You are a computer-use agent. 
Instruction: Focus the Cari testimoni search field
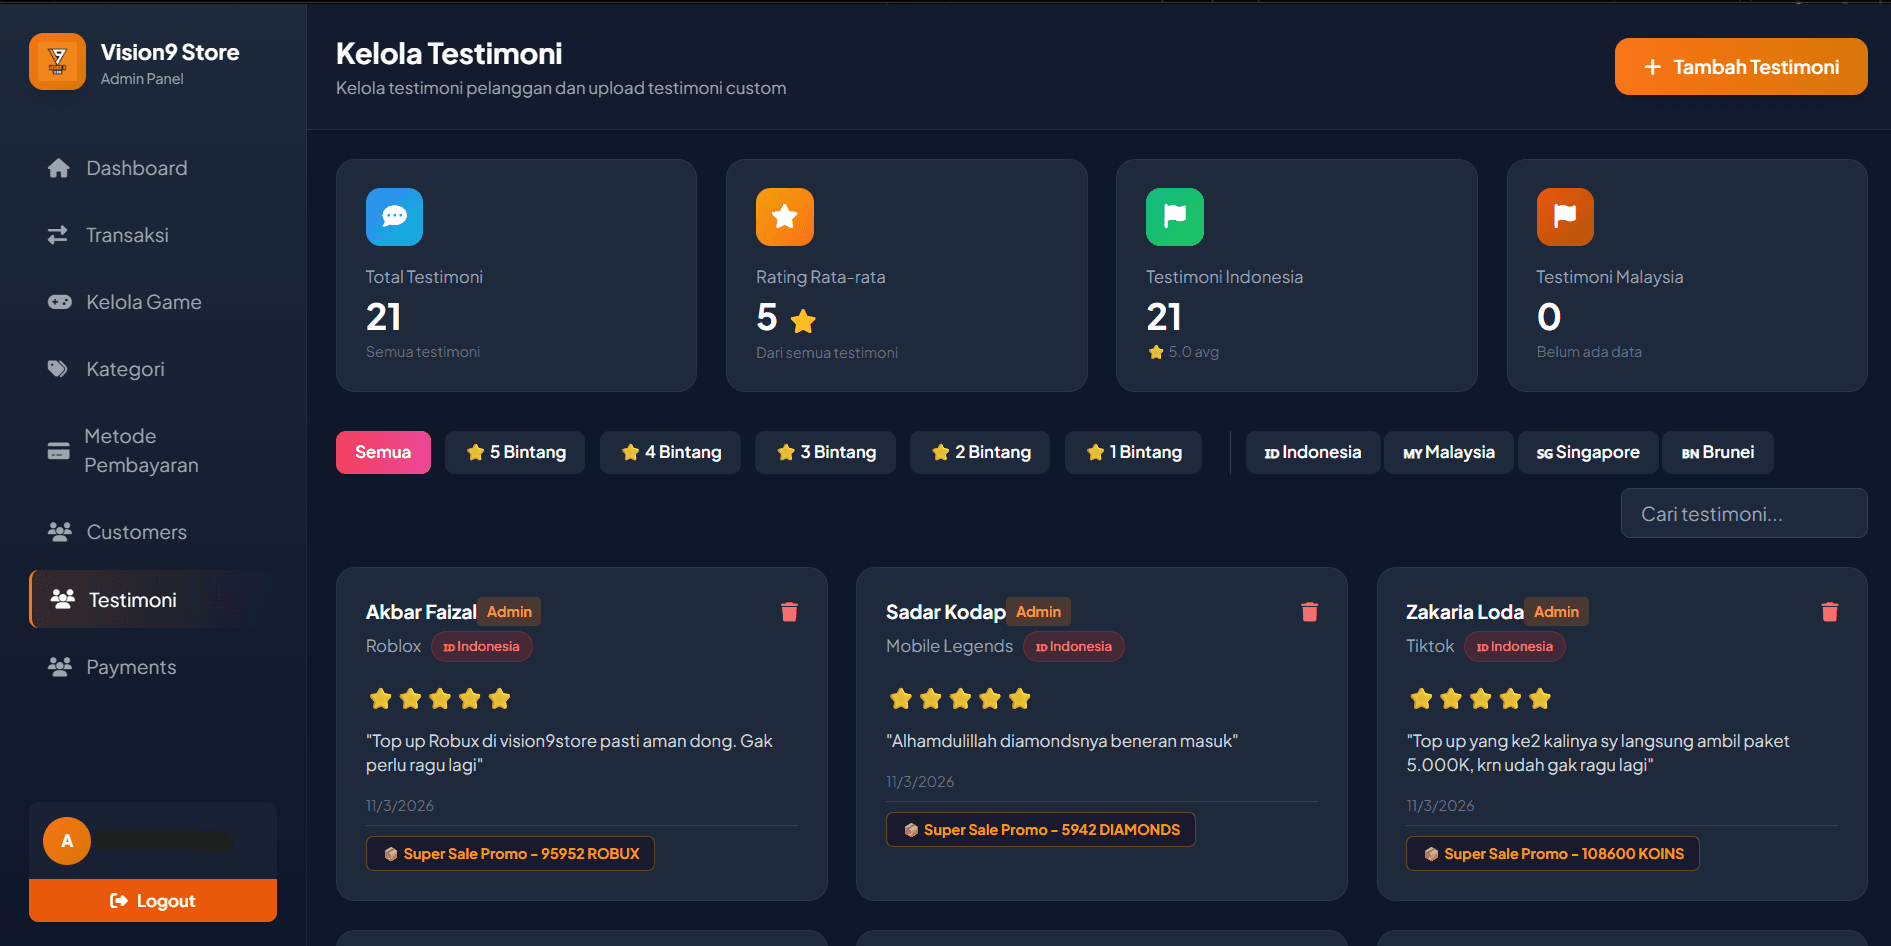pos(1744,513)
